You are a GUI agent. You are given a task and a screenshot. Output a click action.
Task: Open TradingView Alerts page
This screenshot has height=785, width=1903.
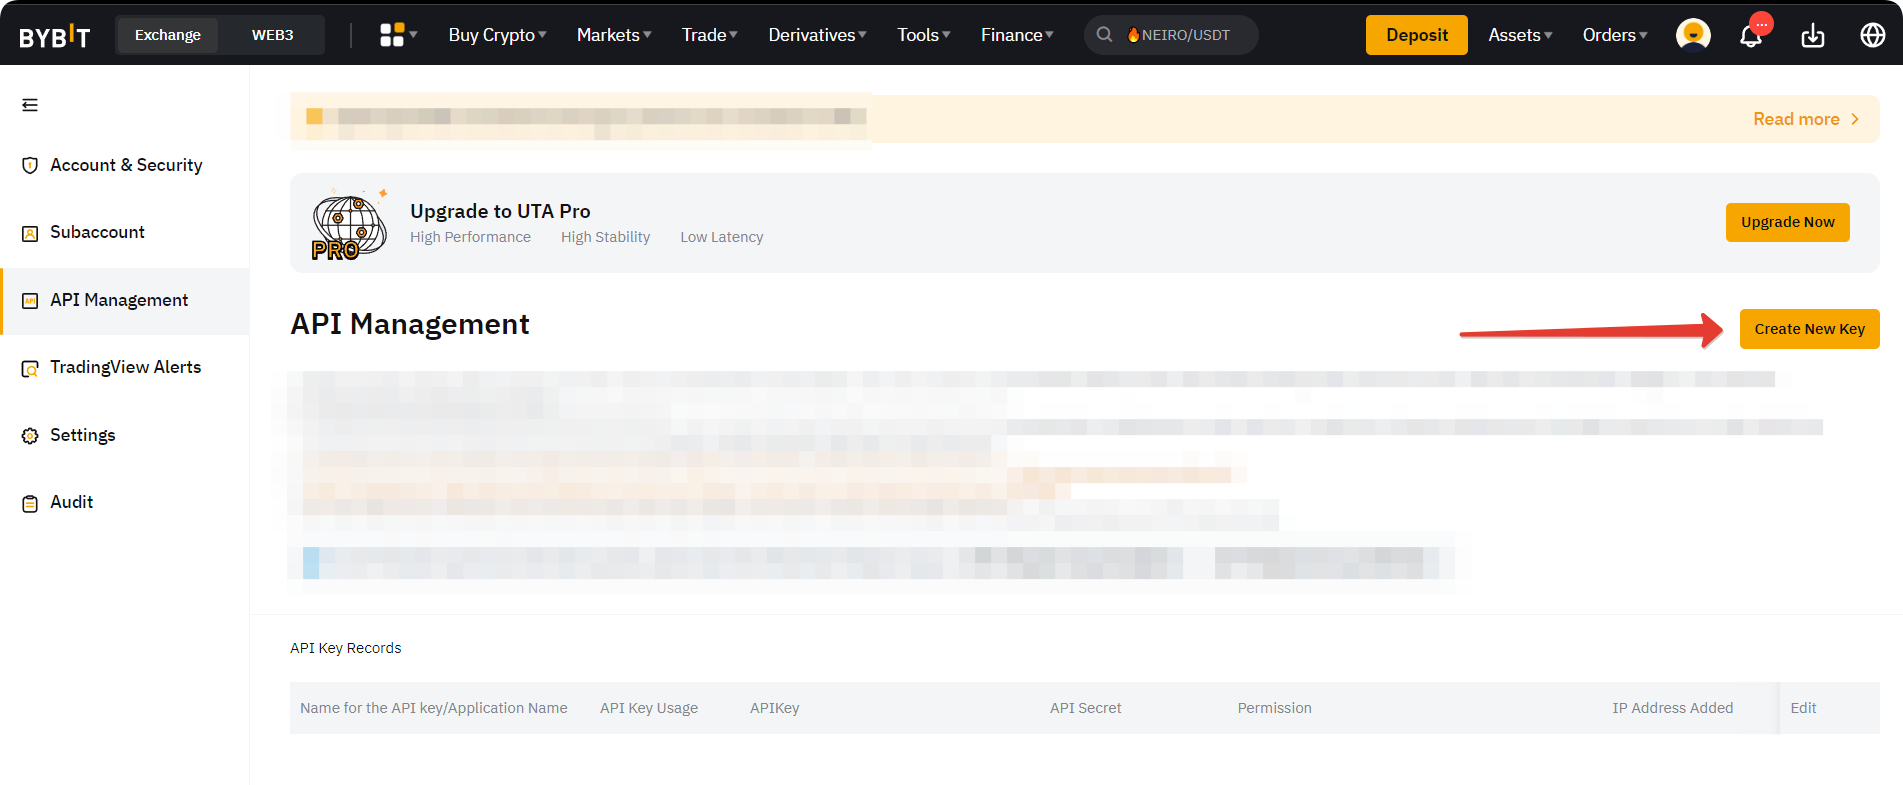click(x=125, y=367)
